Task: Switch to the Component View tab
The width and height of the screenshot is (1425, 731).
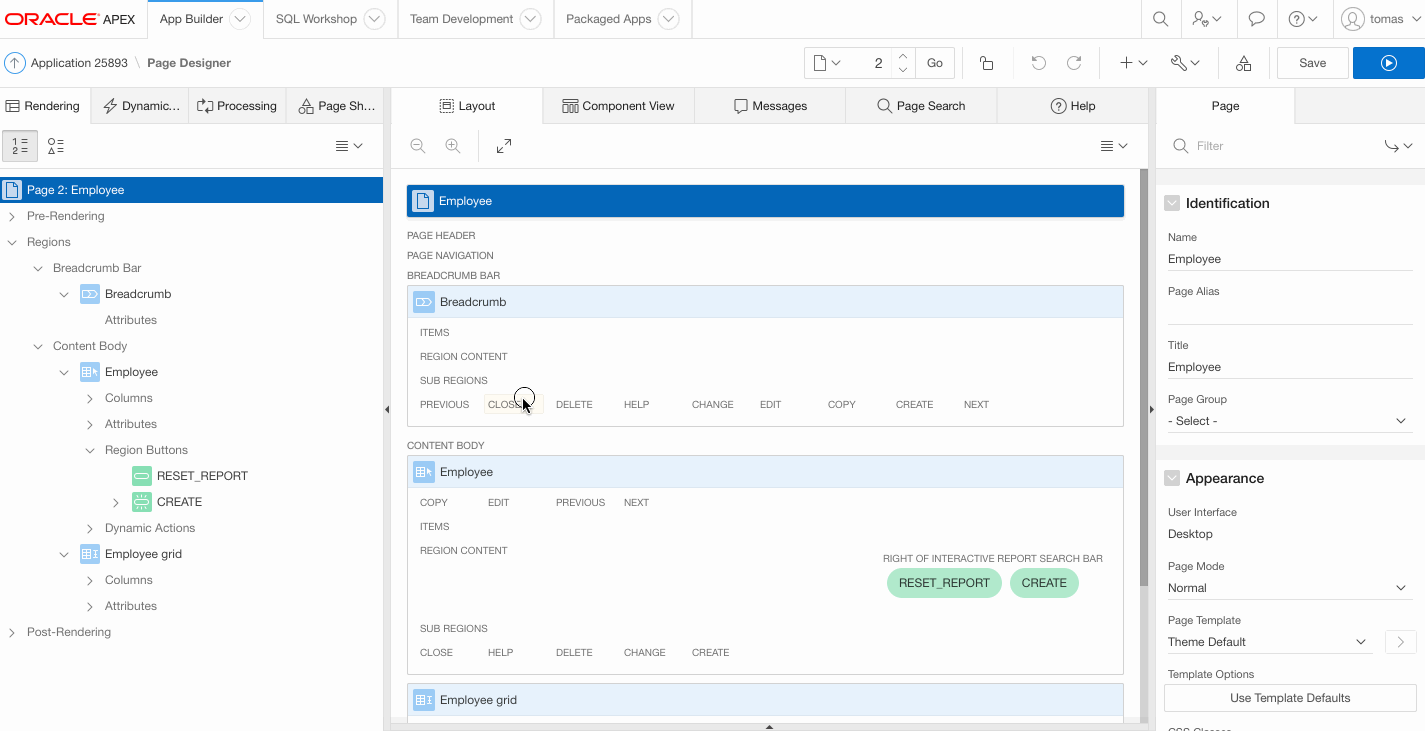Action: pos(618,106)
